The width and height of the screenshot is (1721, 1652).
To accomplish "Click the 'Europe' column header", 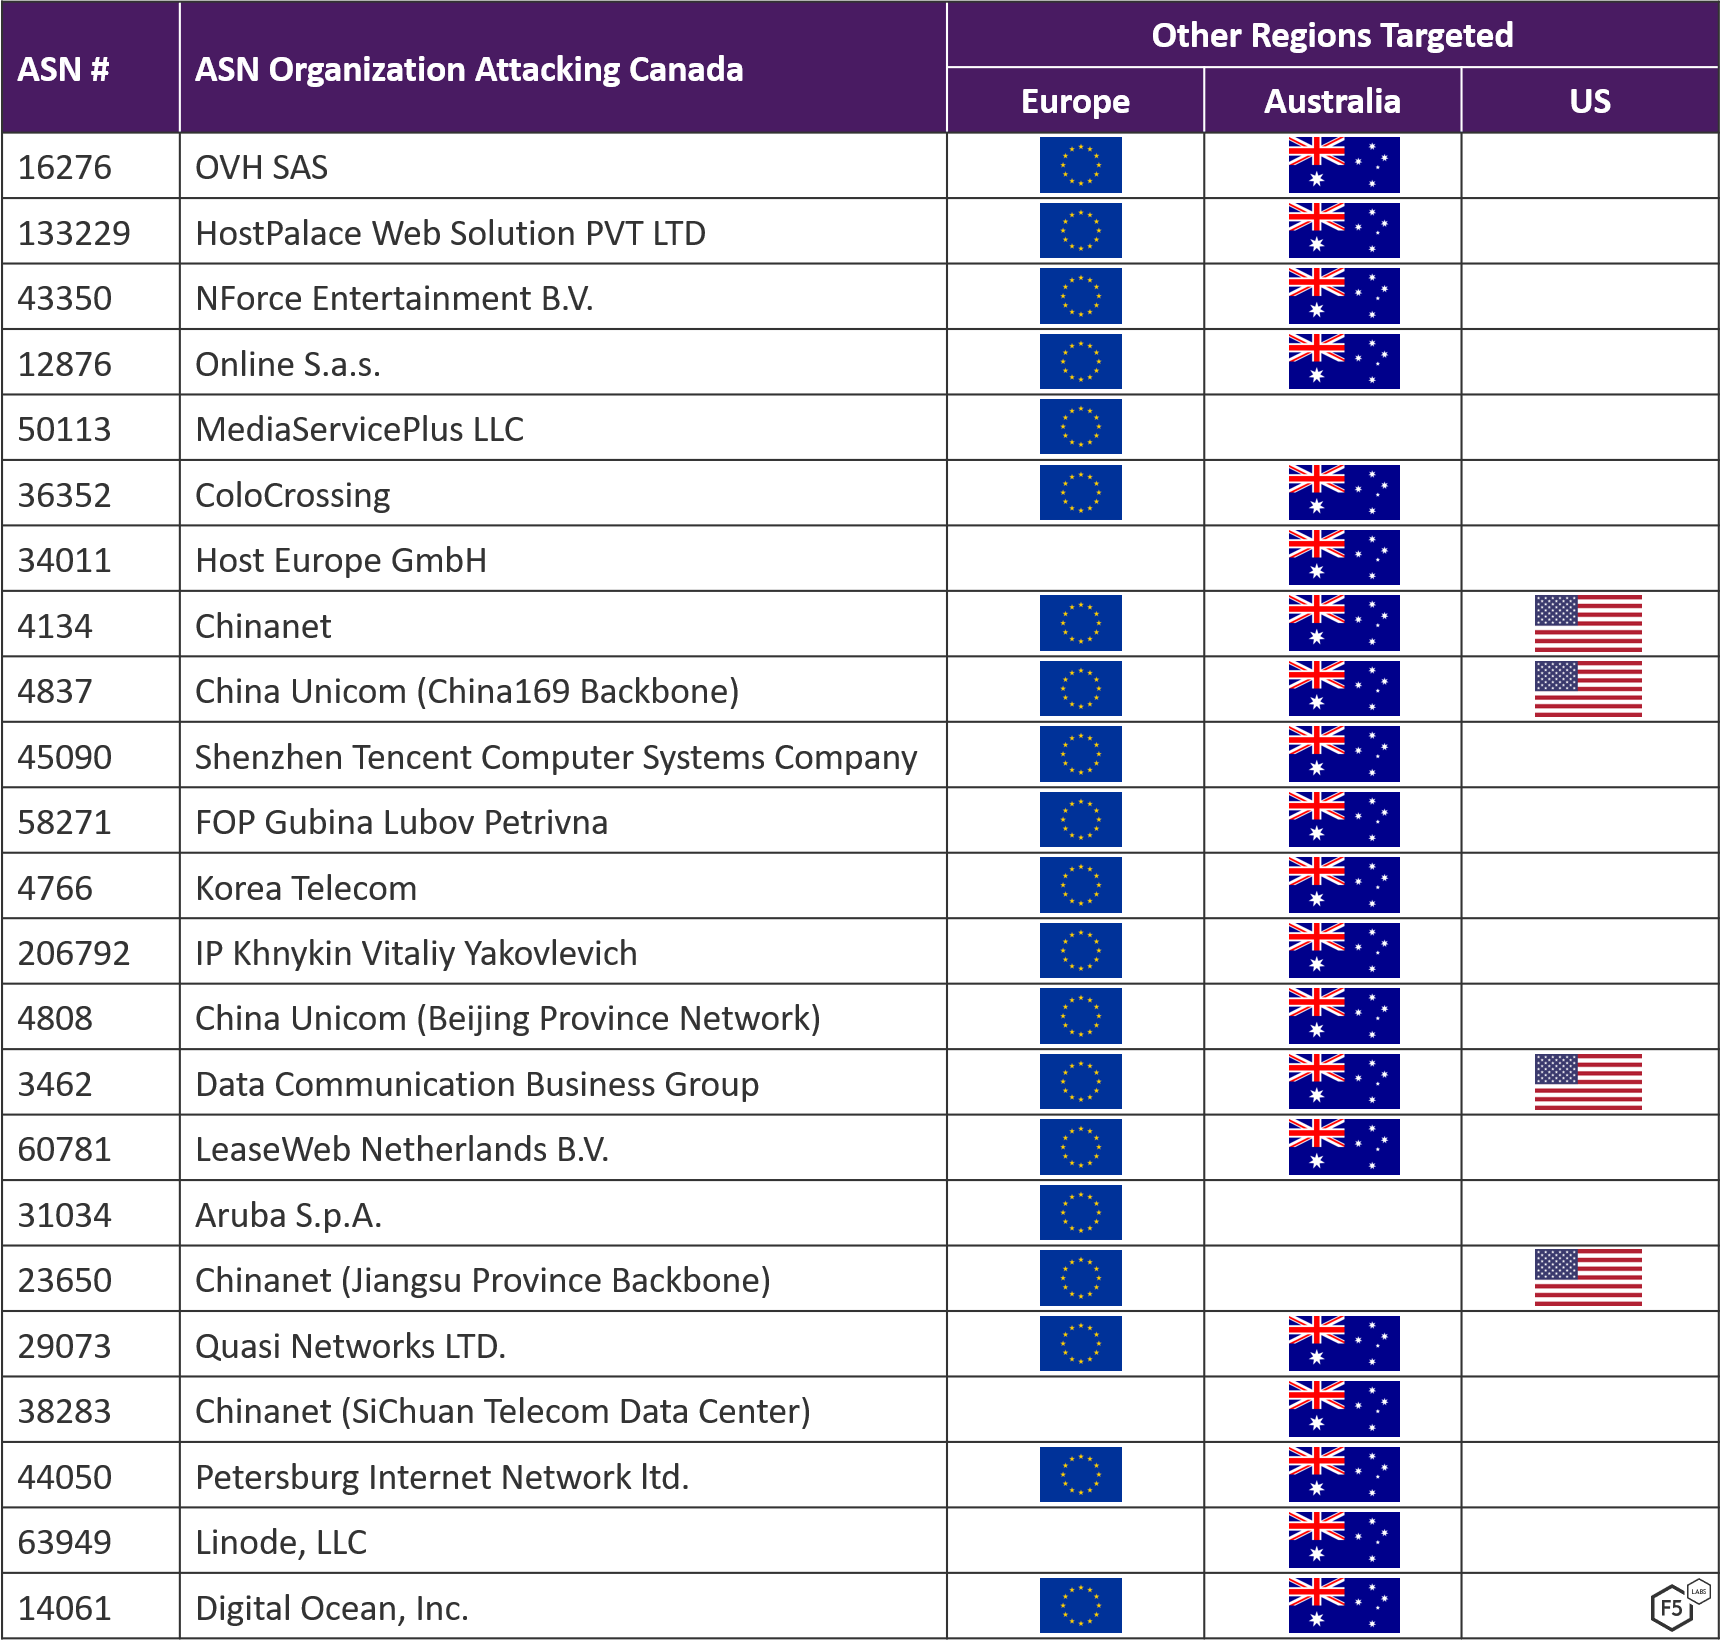I will pyautogui.click(x=1075, y=102).
